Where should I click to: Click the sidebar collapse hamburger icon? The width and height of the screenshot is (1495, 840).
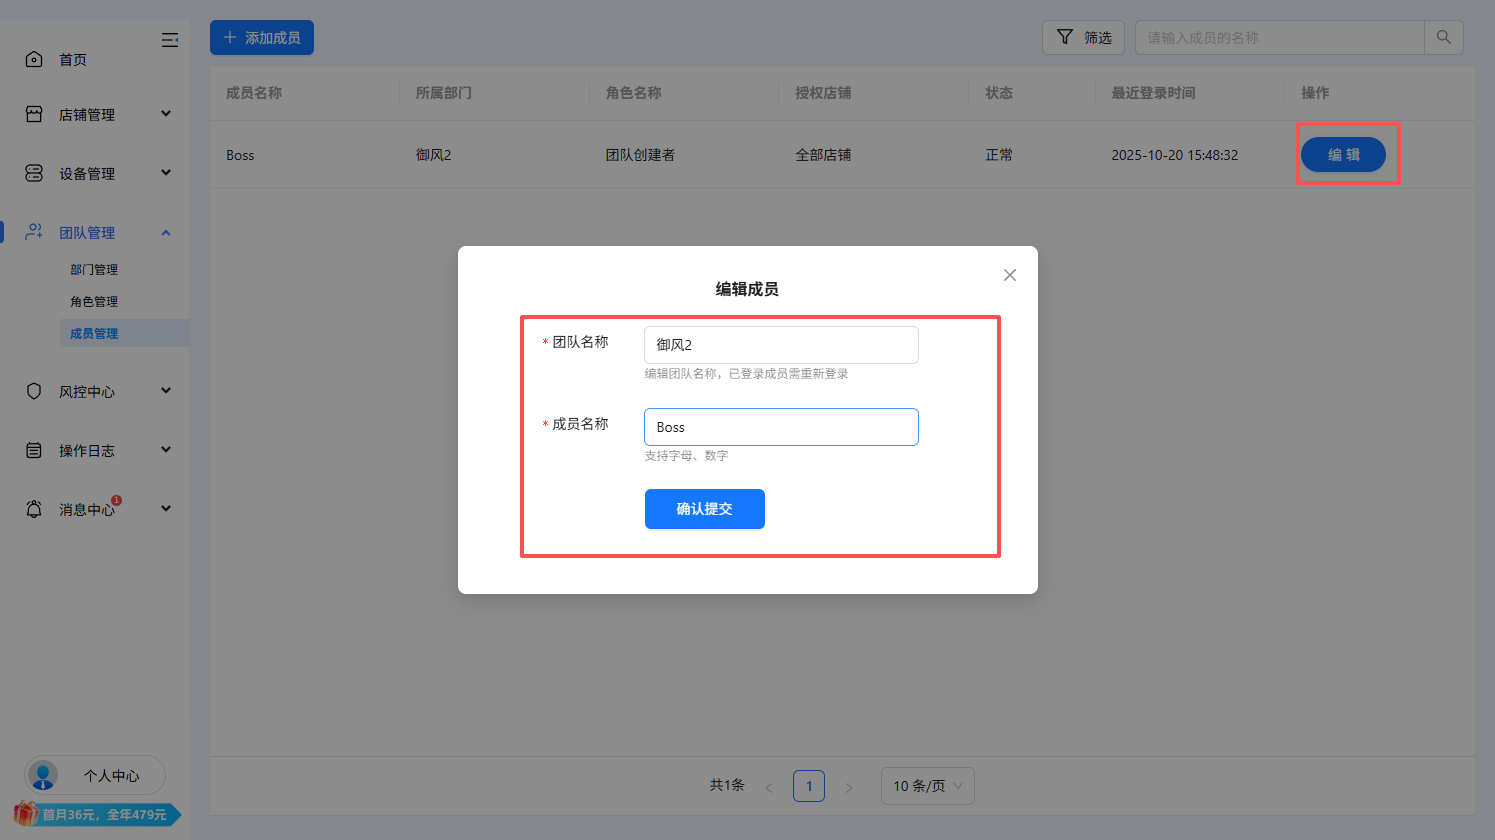tap(170, 40)
